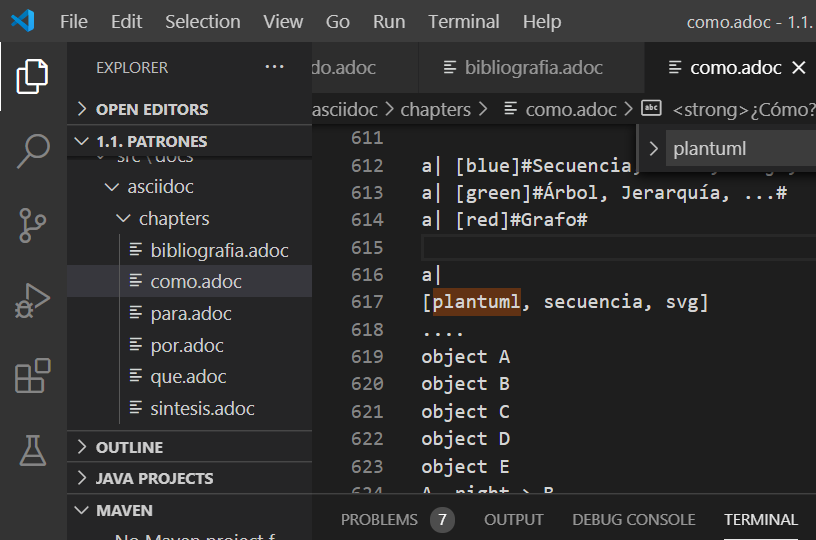The image size is (816, 540).
Task: Click the chapters breadcrumb item
Action: pyautogui.click(x=435, y=109)
